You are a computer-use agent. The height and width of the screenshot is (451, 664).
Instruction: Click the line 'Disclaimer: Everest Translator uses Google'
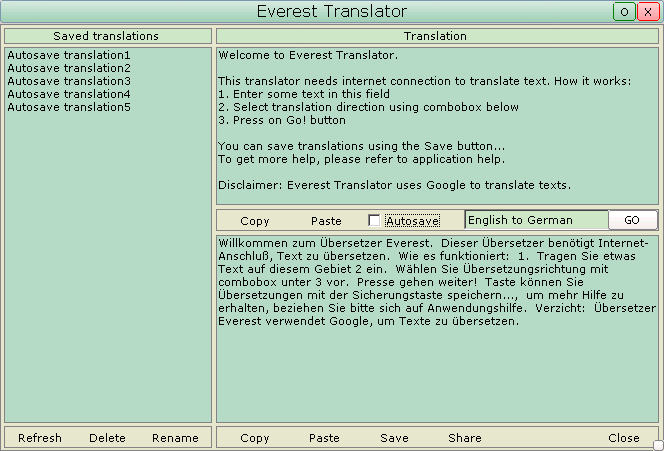click(x=394, y=185)
